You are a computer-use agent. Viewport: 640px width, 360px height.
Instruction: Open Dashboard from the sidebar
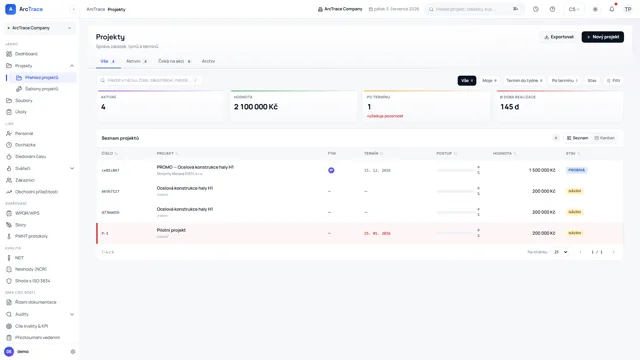[x=26, y=54]
